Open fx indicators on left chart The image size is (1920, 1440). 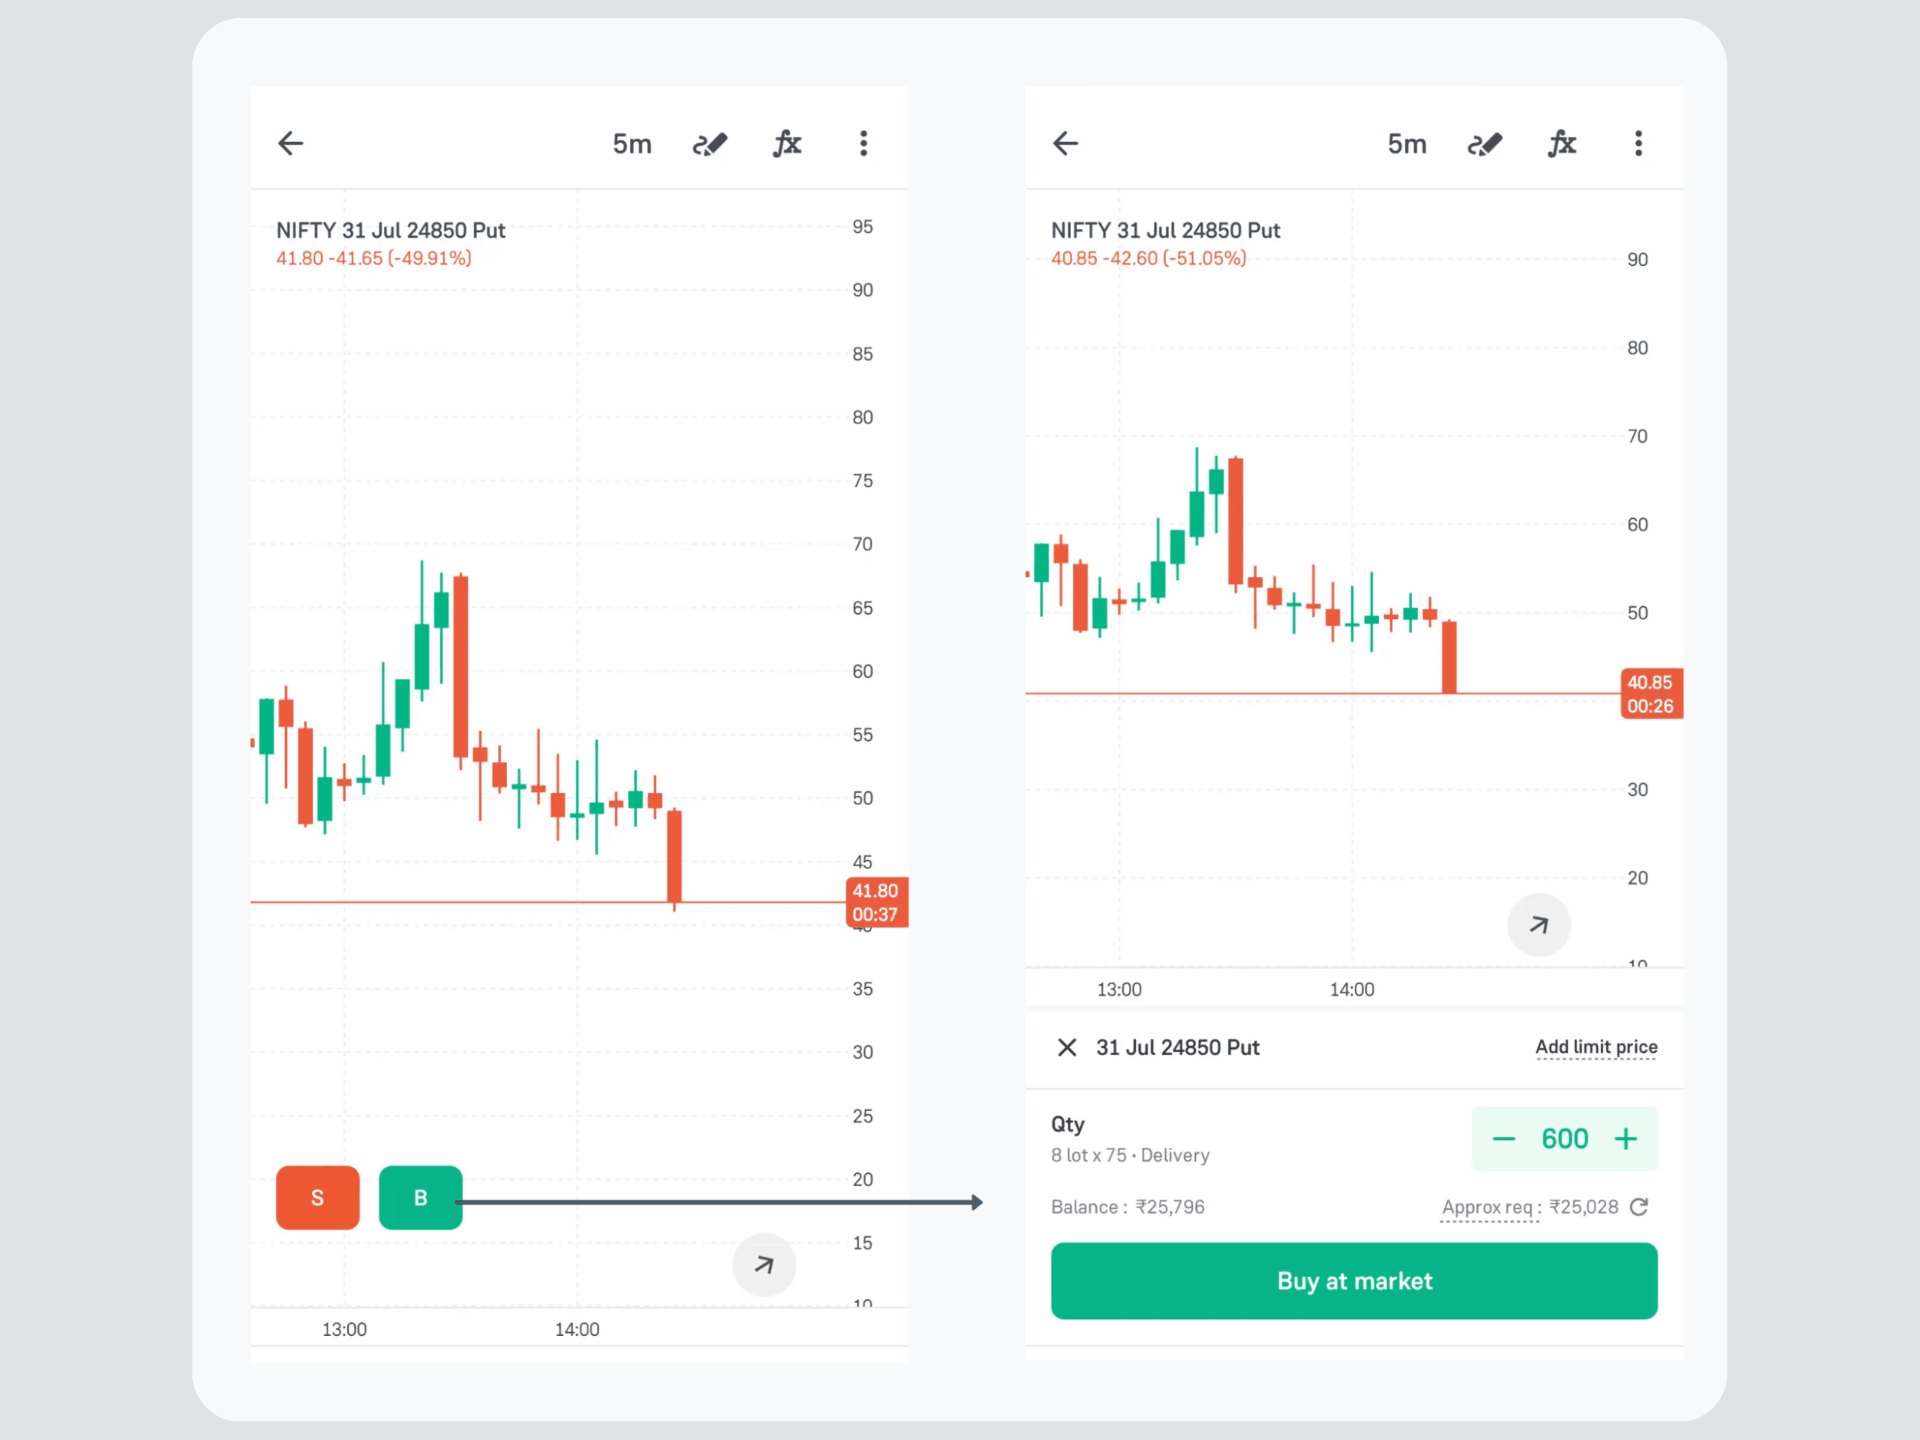(x=787, y=144)
